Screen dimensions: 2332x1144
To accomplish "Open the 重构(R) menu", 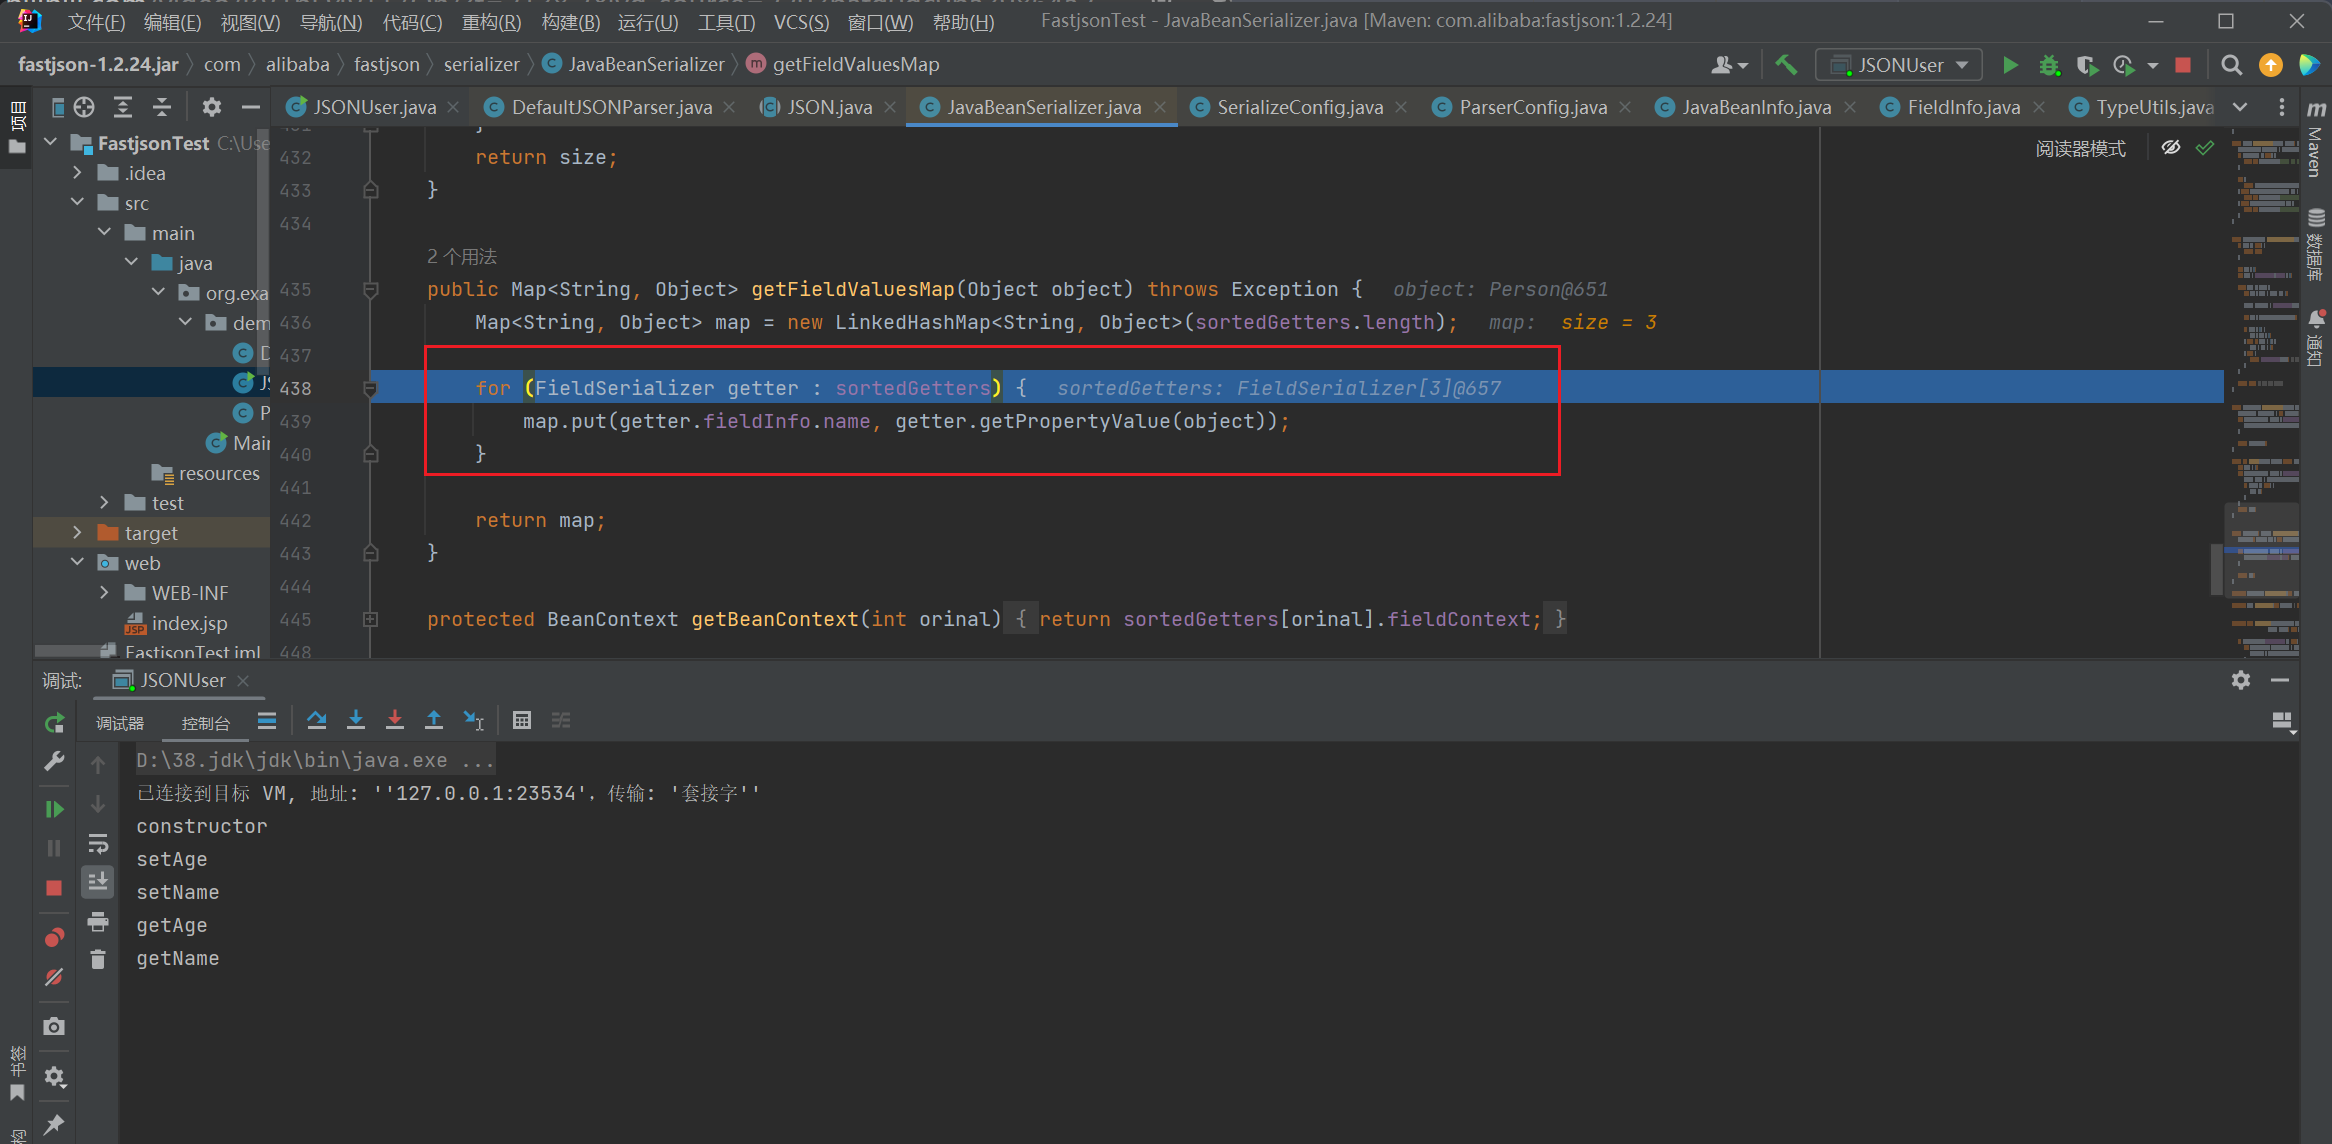I will click(x=491, y=22).
